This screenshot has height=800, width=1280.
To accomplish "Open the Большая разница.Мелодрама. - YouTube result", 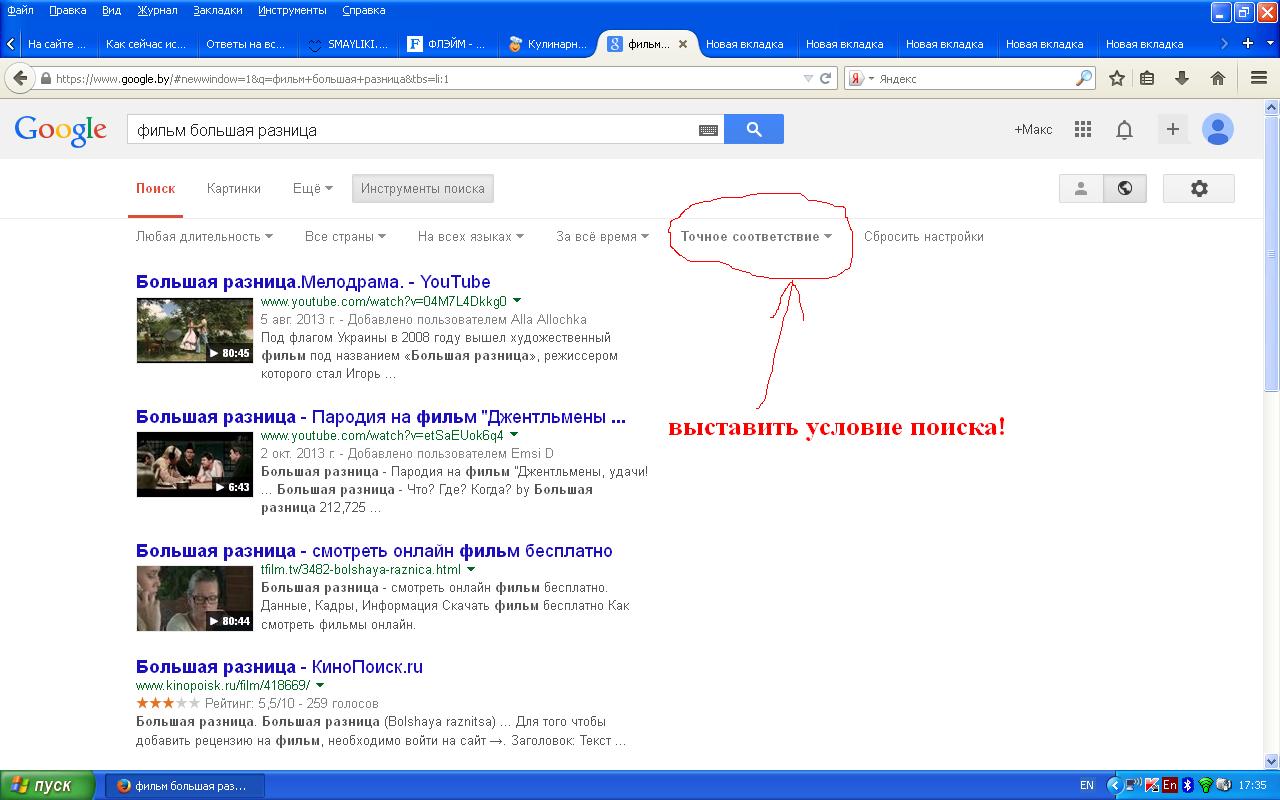I will click(x=313, y=282).
